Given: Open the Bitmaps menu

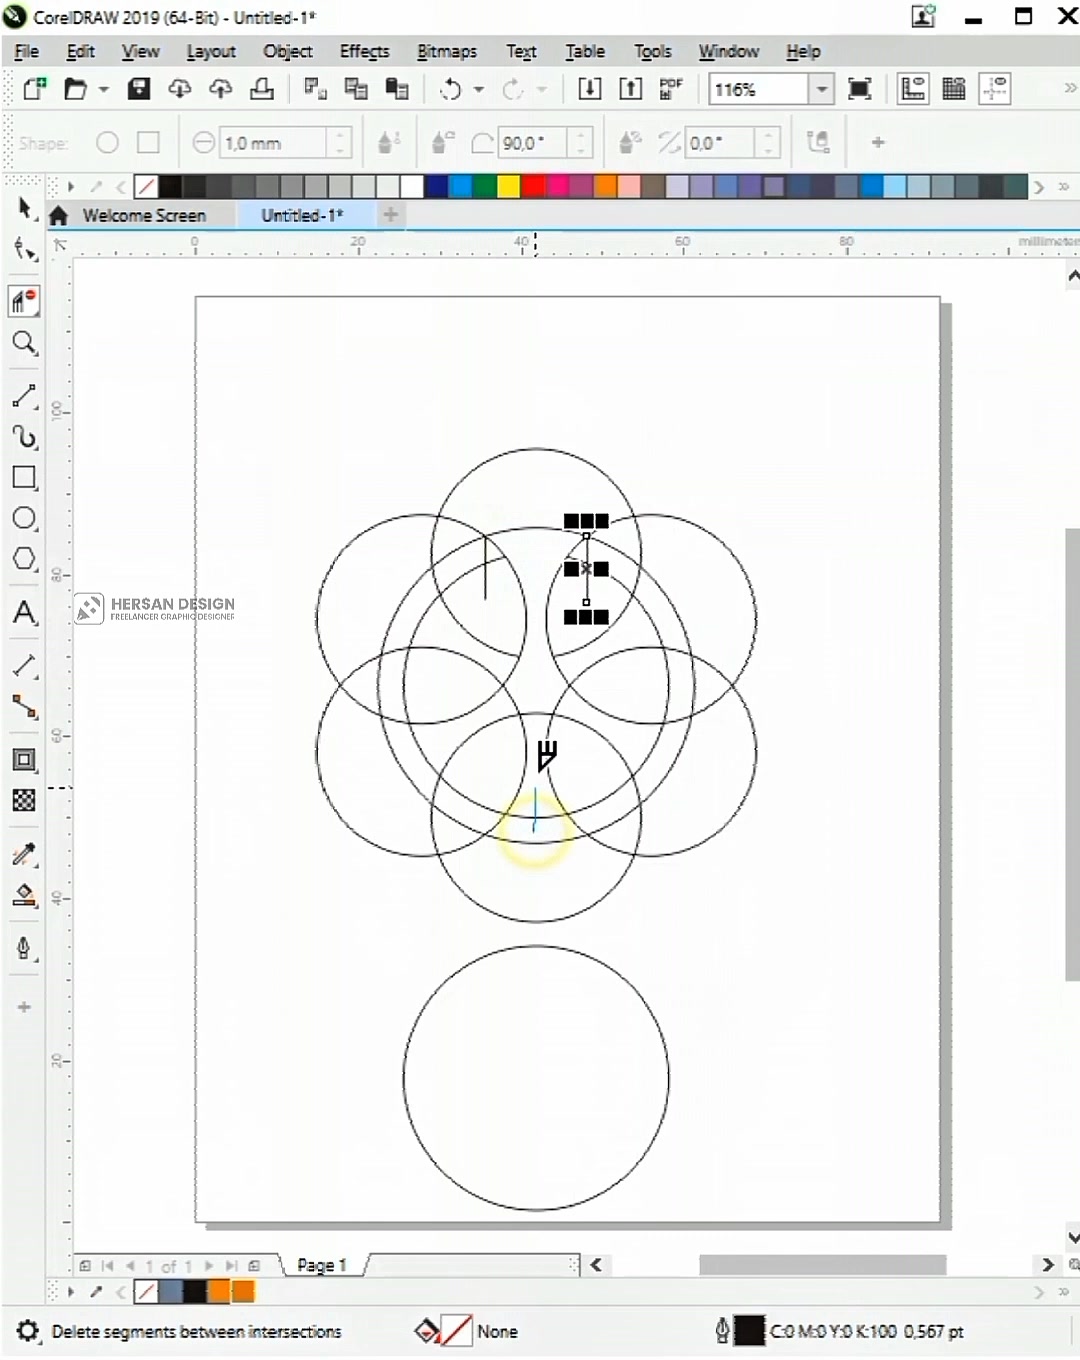Looking at the screenshot, I should (447, 51).
